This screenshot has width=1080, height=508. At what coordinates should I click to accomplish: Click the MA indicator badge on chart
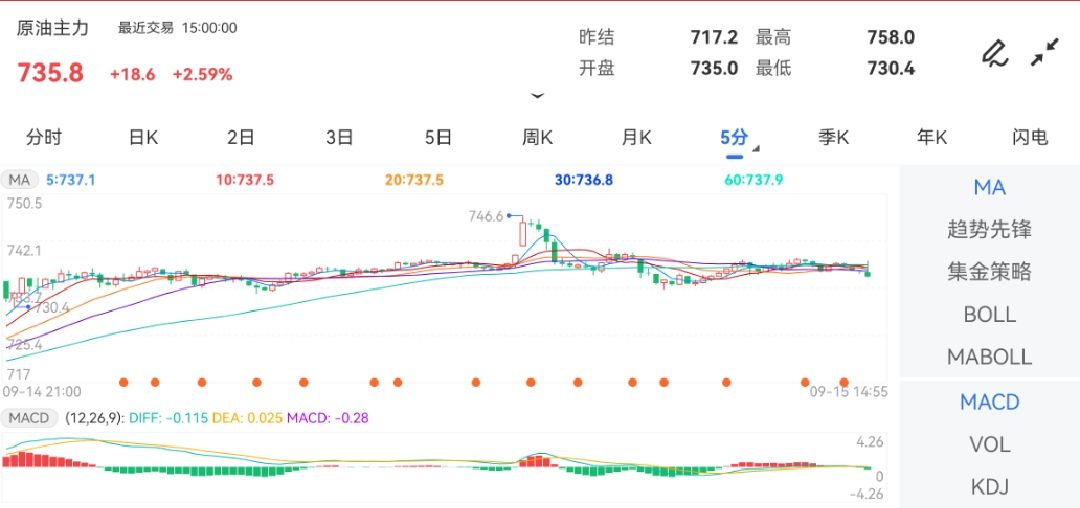19,180
